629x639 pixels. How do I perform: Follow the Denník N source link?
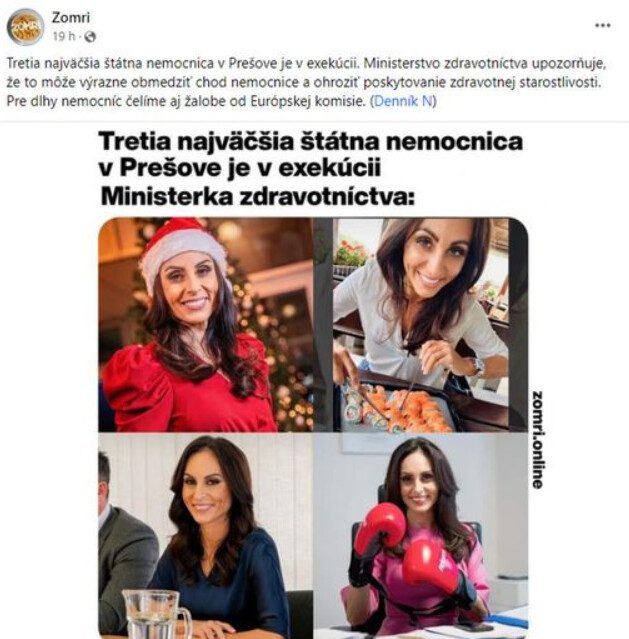tap(403, 101)
